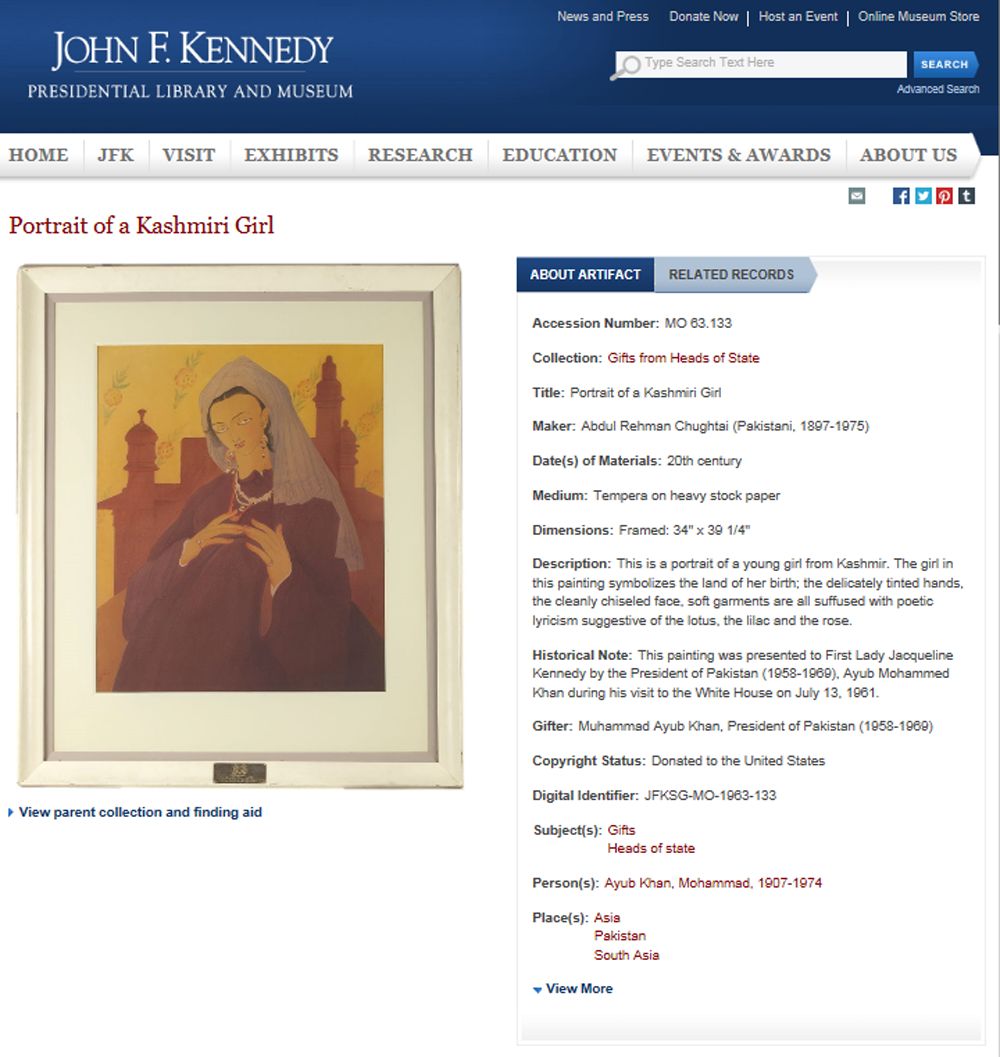This screenshot has width=1000, height=1057.
Task: Open the Advanced Search link
Action: click(937, 89)
